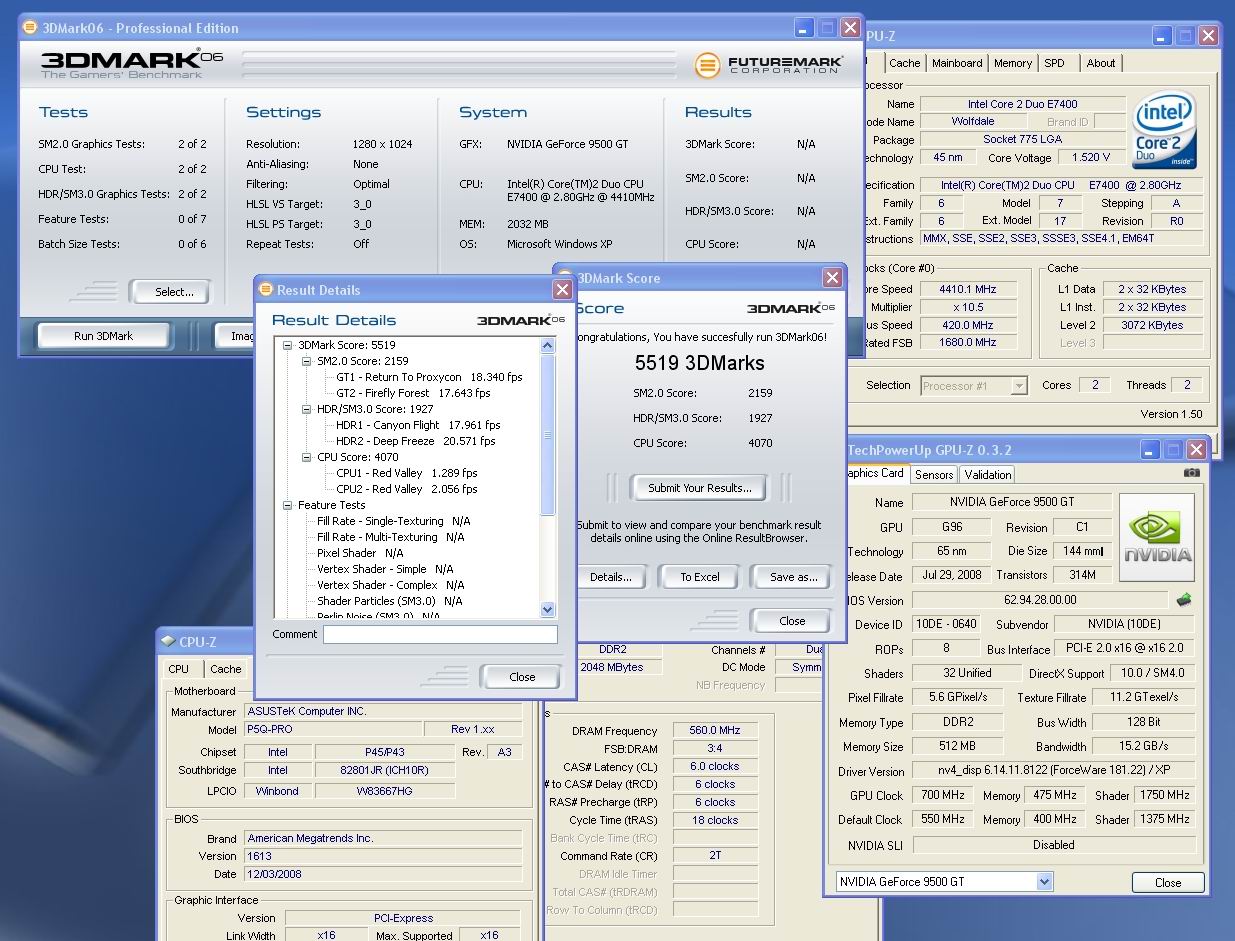Select Shader Particles (SM3.0) row
The image size is (1235, 941).
tap(389, 601)
